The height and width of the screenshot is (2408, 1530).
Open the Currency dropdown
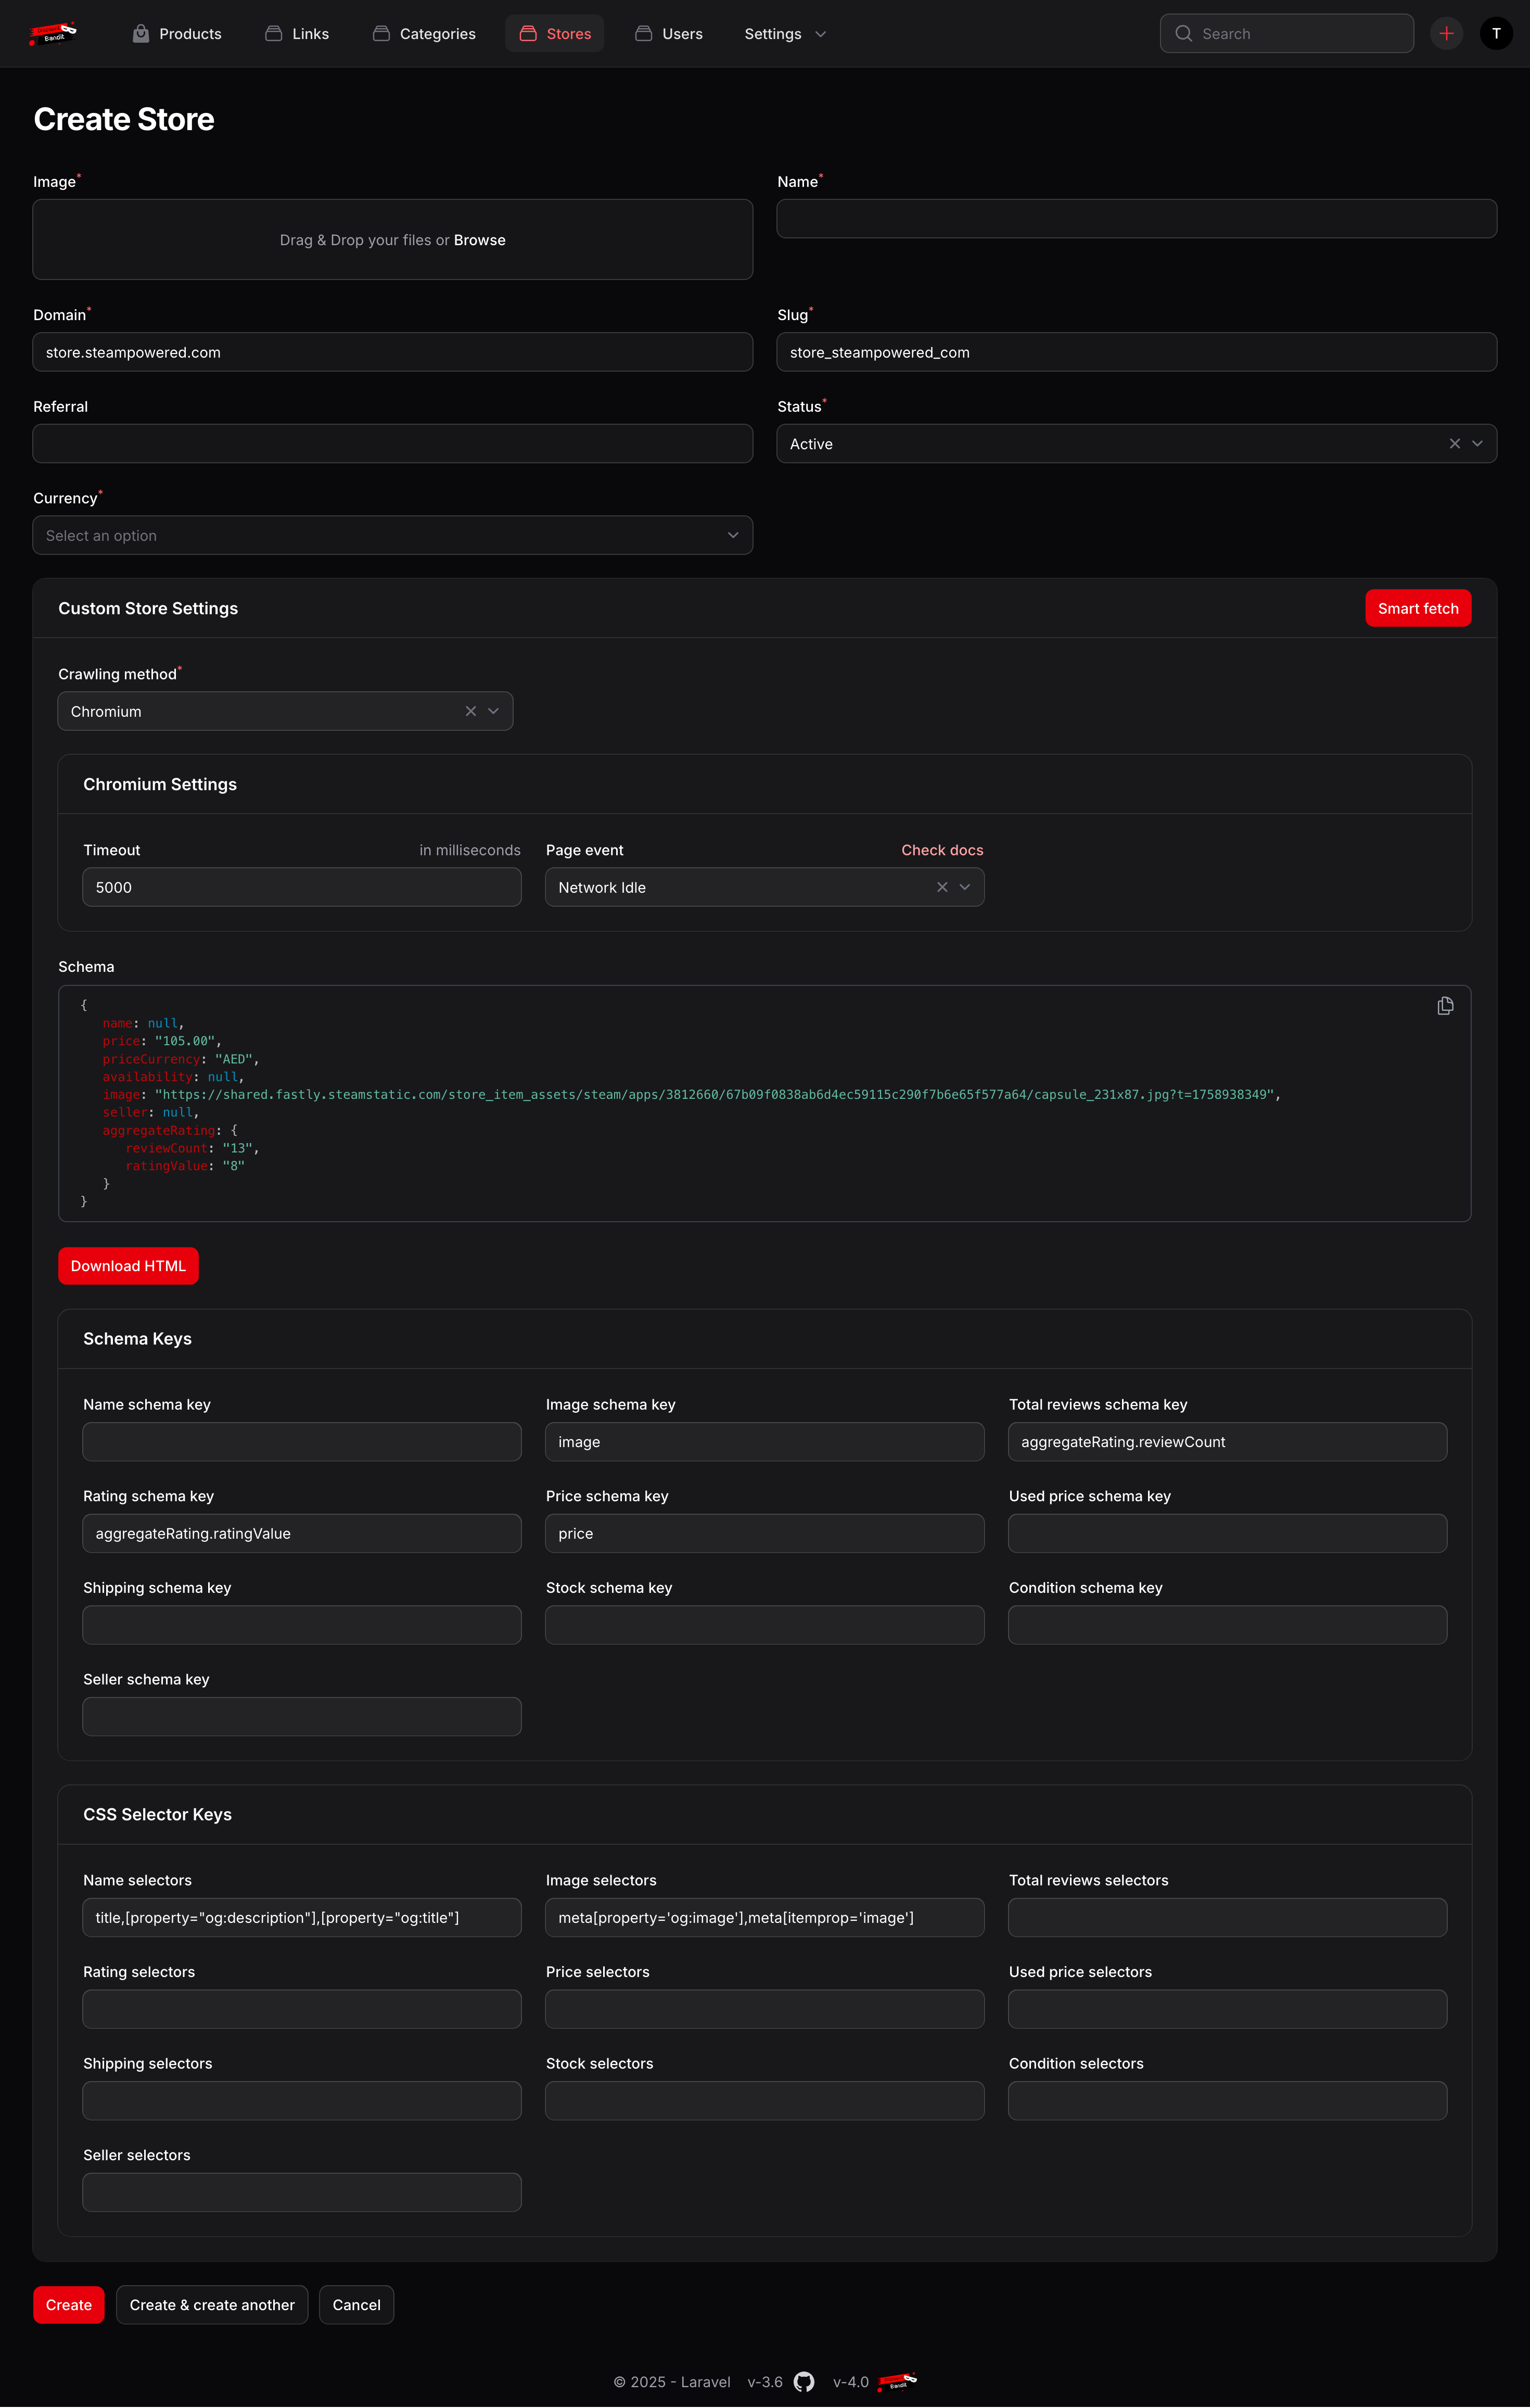tap(392, 536)
